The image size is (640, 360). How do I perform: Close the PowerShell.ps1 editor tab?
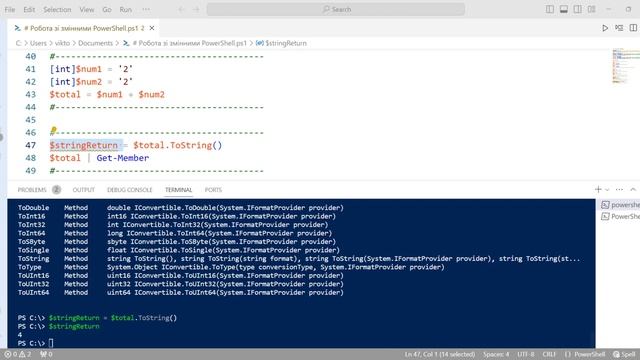[152, 28]
